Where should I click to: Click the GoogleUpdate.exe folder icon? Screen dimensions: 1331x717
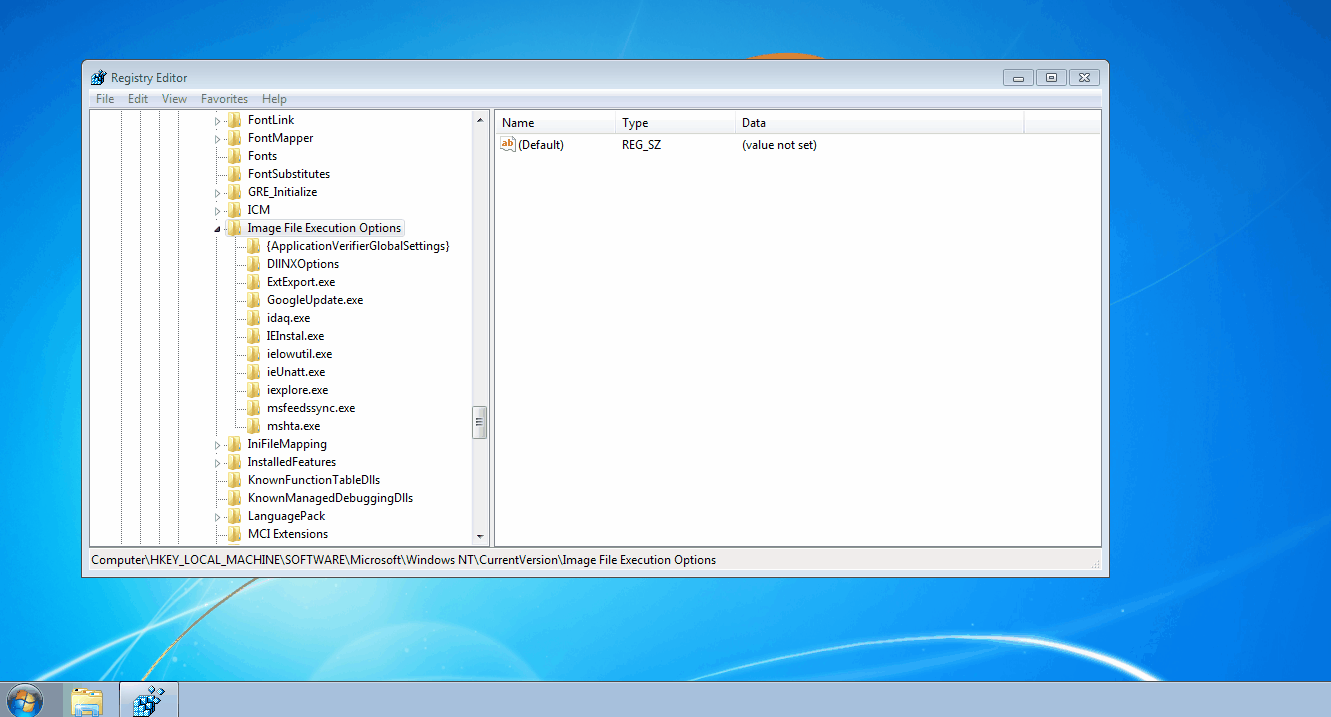[254, 300]
